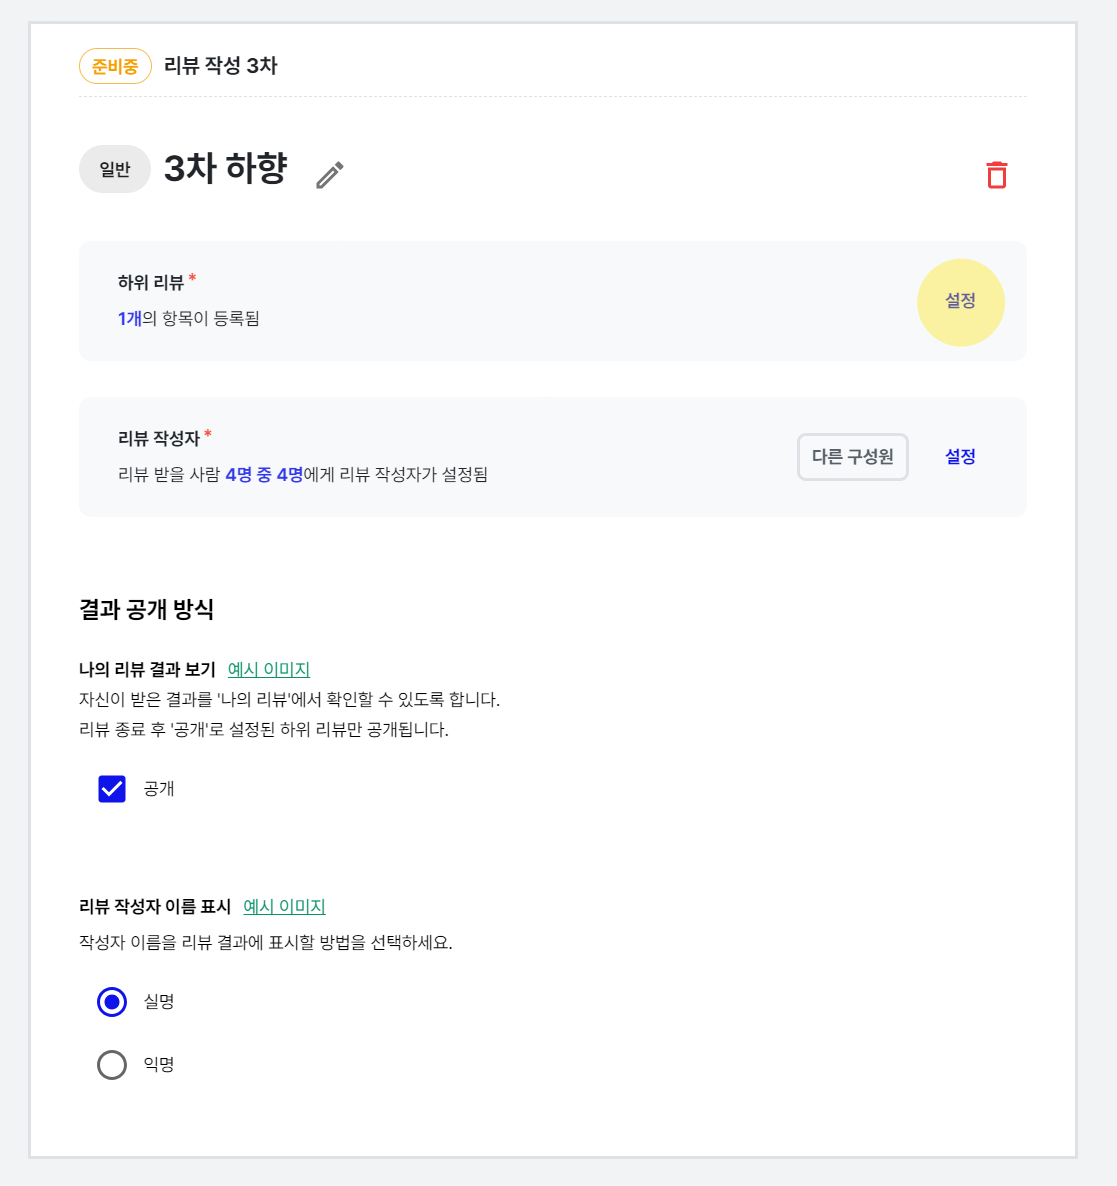Click the 일반 type badge

click(115, 169)
